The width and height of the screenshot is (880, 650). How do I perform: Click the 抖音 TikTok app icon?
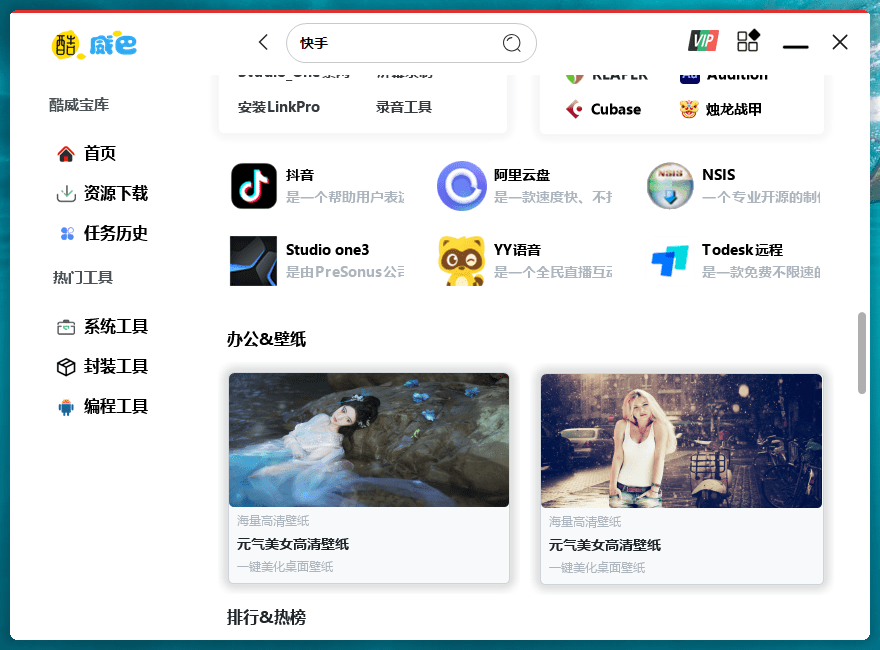tap(254, 186)
